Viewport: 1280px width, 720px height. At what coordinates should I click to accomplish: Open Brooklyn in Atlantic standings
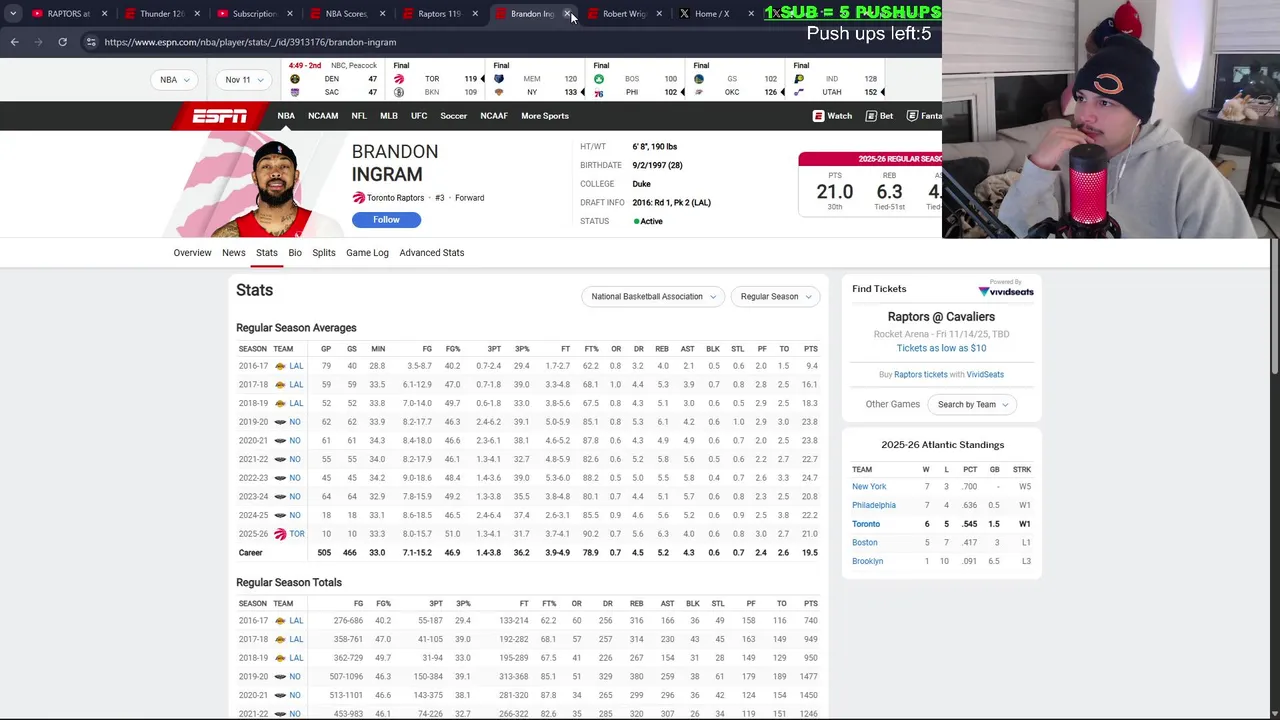point(868,562)
